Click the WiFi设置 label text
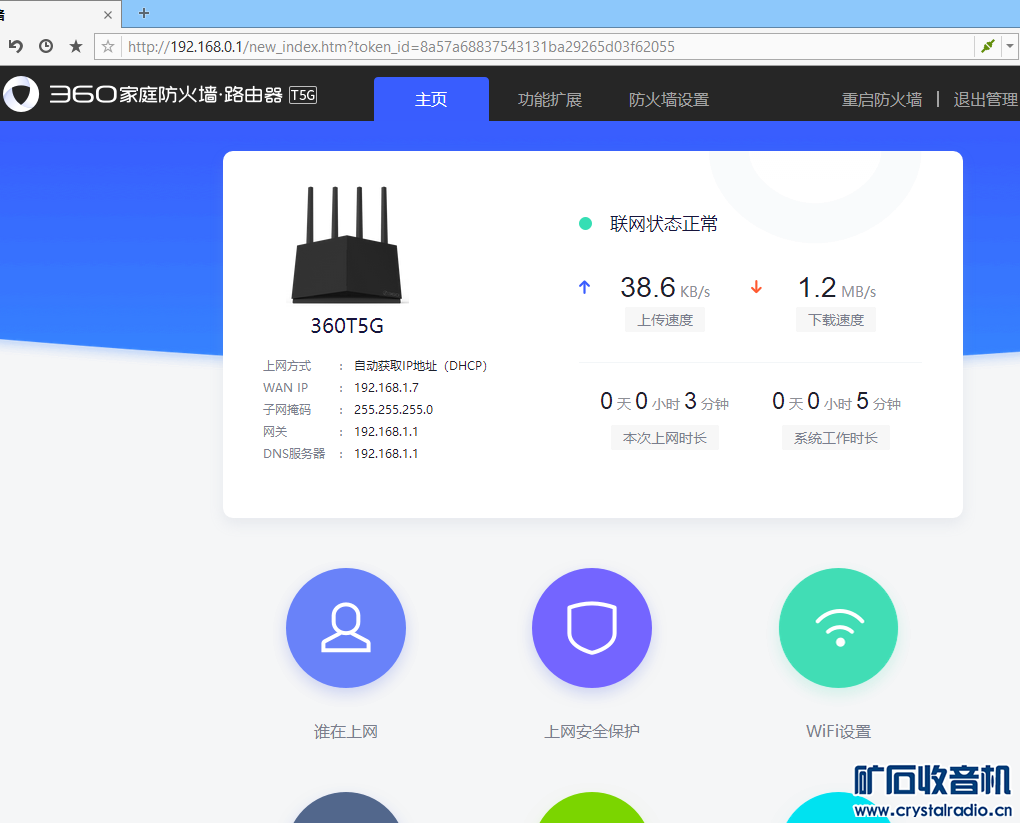The image size is (1020, 823). 839,731
